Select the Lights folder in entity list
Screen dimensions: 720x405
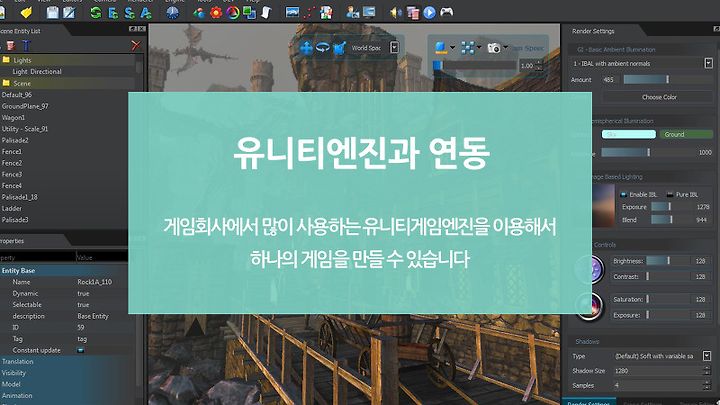click(68, 60)
